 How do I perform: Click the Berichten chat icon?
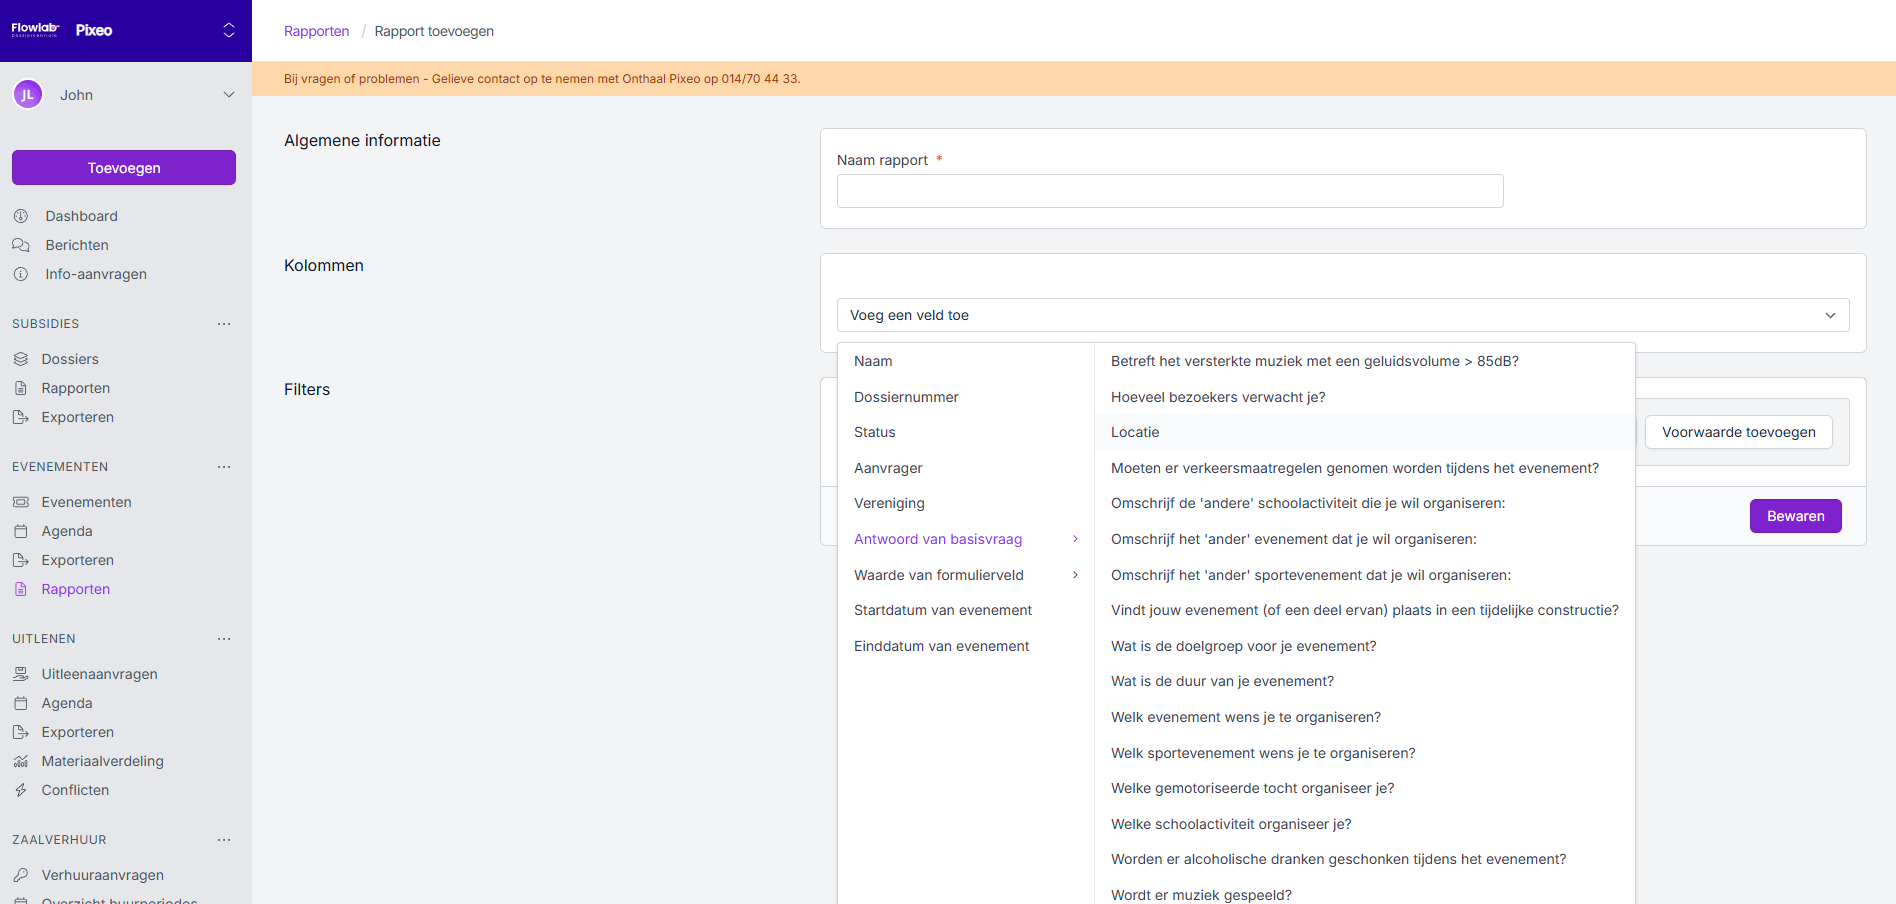coord(21,245)
